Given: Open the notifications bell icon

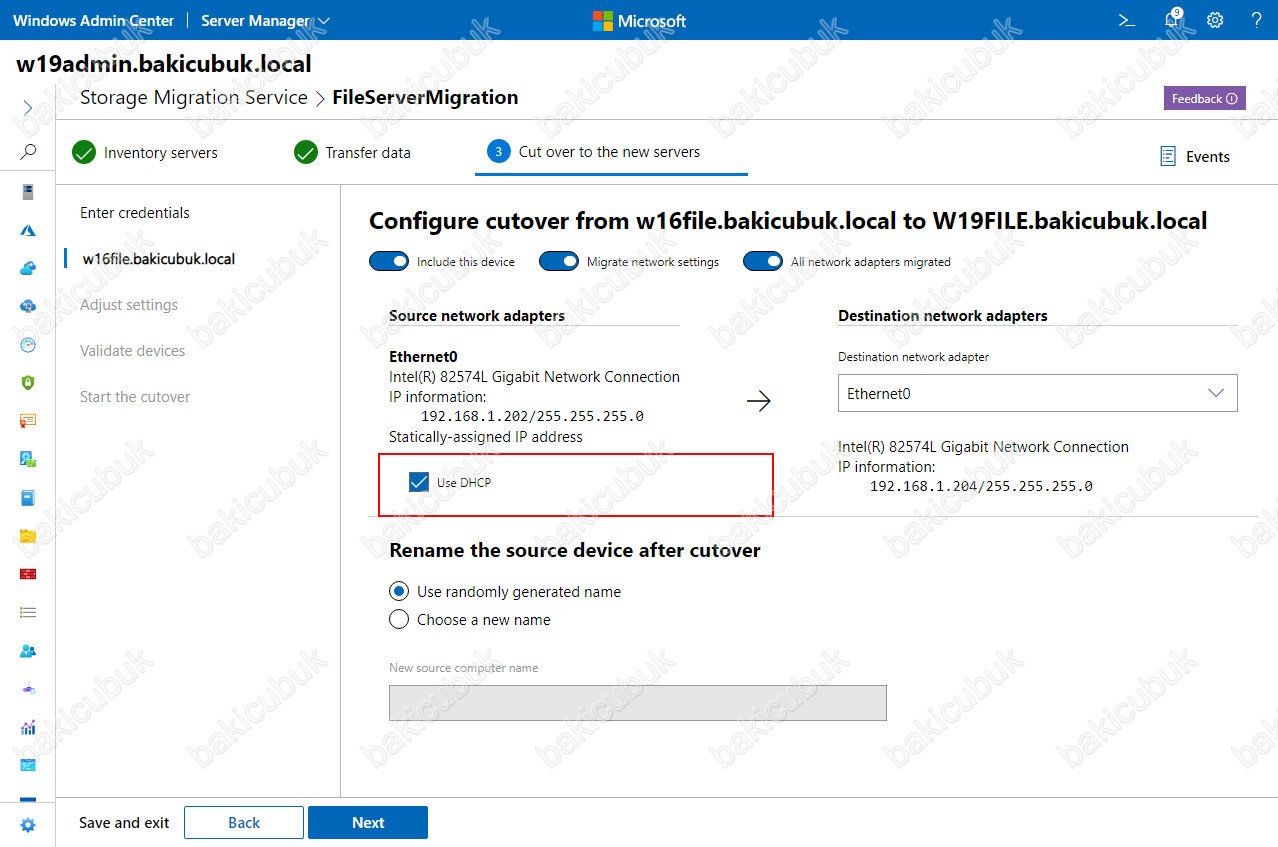Looking at the screenshot, I should click(x=1173, y=20).
